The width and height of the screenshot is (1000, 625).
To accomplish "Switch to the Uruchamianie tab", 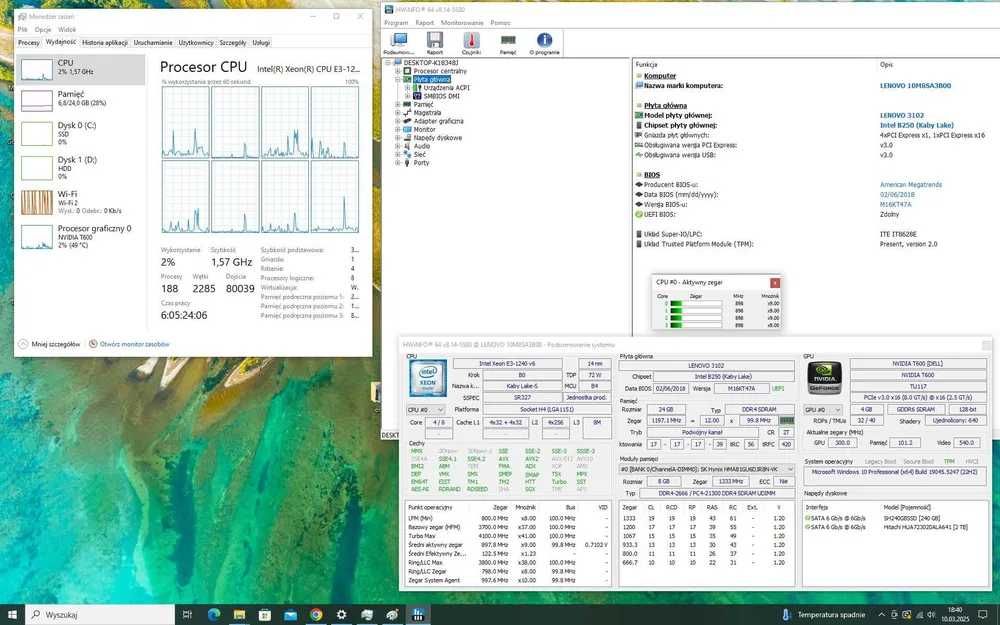I will click(153, 43).
